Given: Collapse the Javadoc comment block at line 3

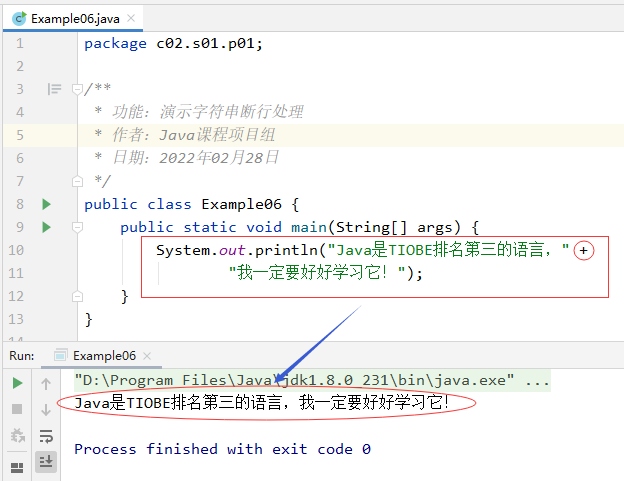Looking at the screenshot, I should click(77, 89).
